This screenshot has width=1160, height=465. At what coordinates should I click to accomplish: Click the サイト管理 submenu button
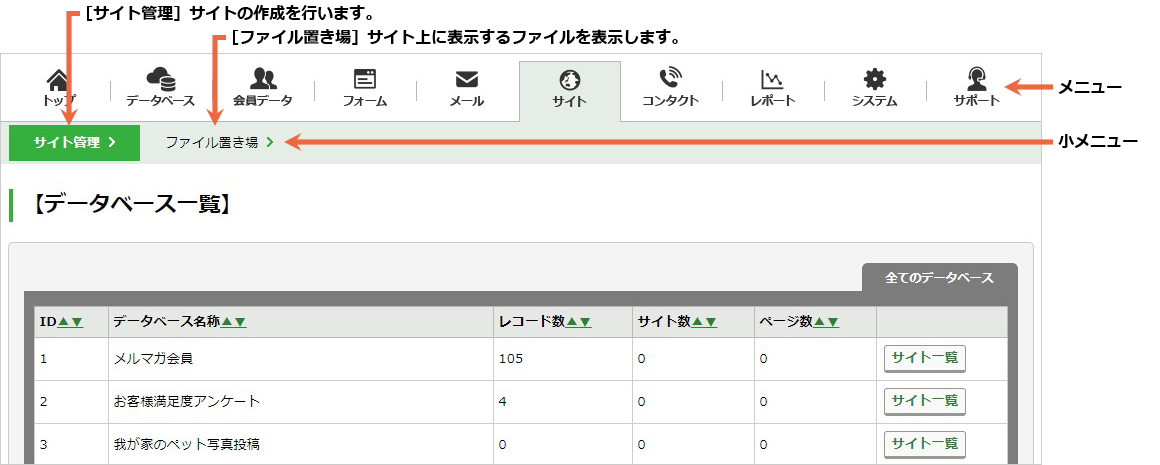click(74, 143)
